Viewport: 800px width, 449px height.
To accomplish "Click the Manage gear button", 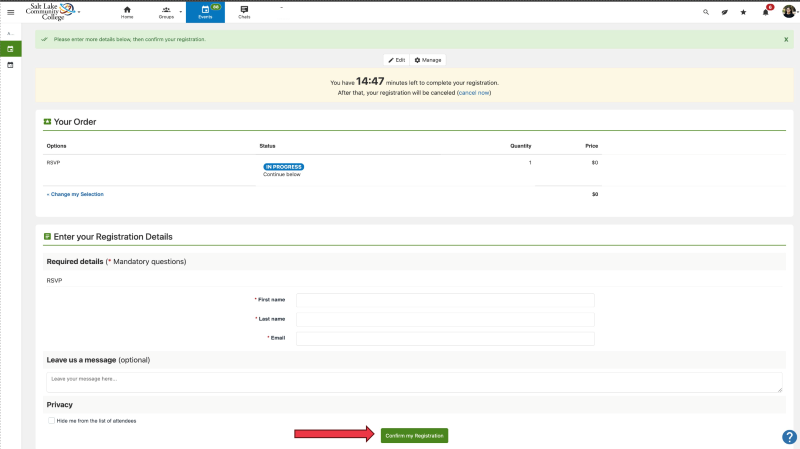I will (x=428, y=60).
